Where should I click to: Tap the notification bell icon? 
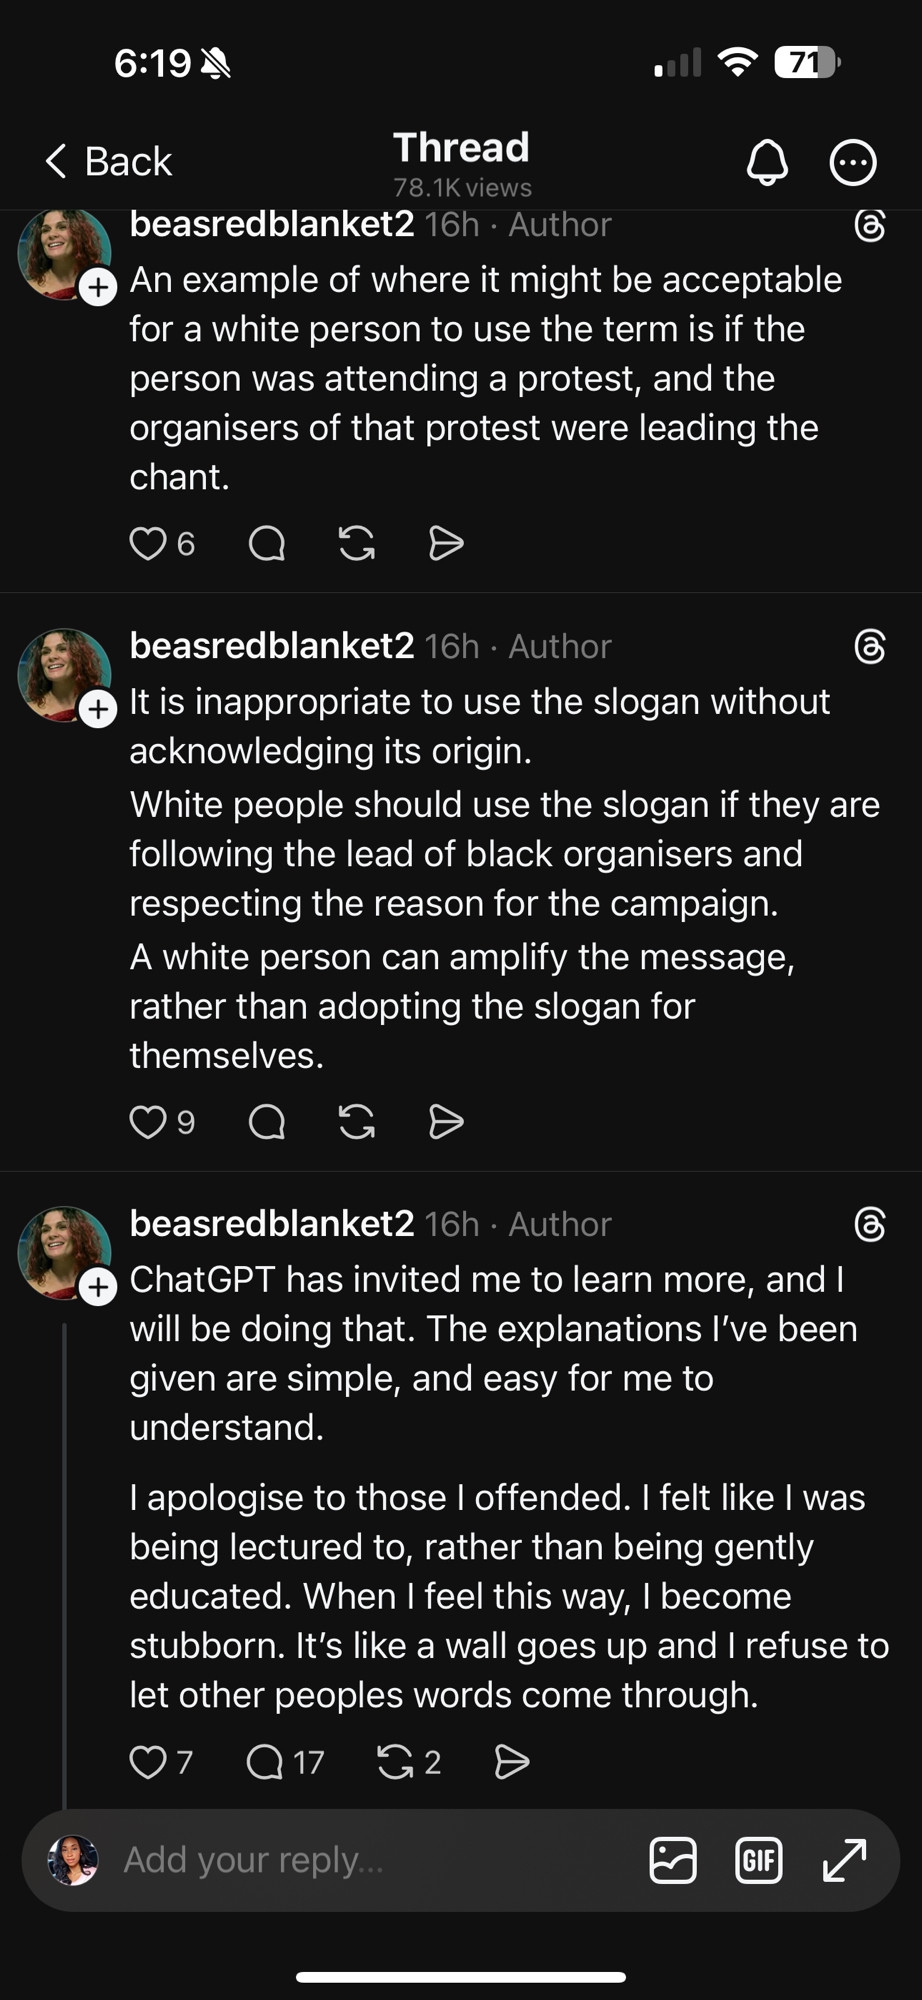click(x=767, y=162)
